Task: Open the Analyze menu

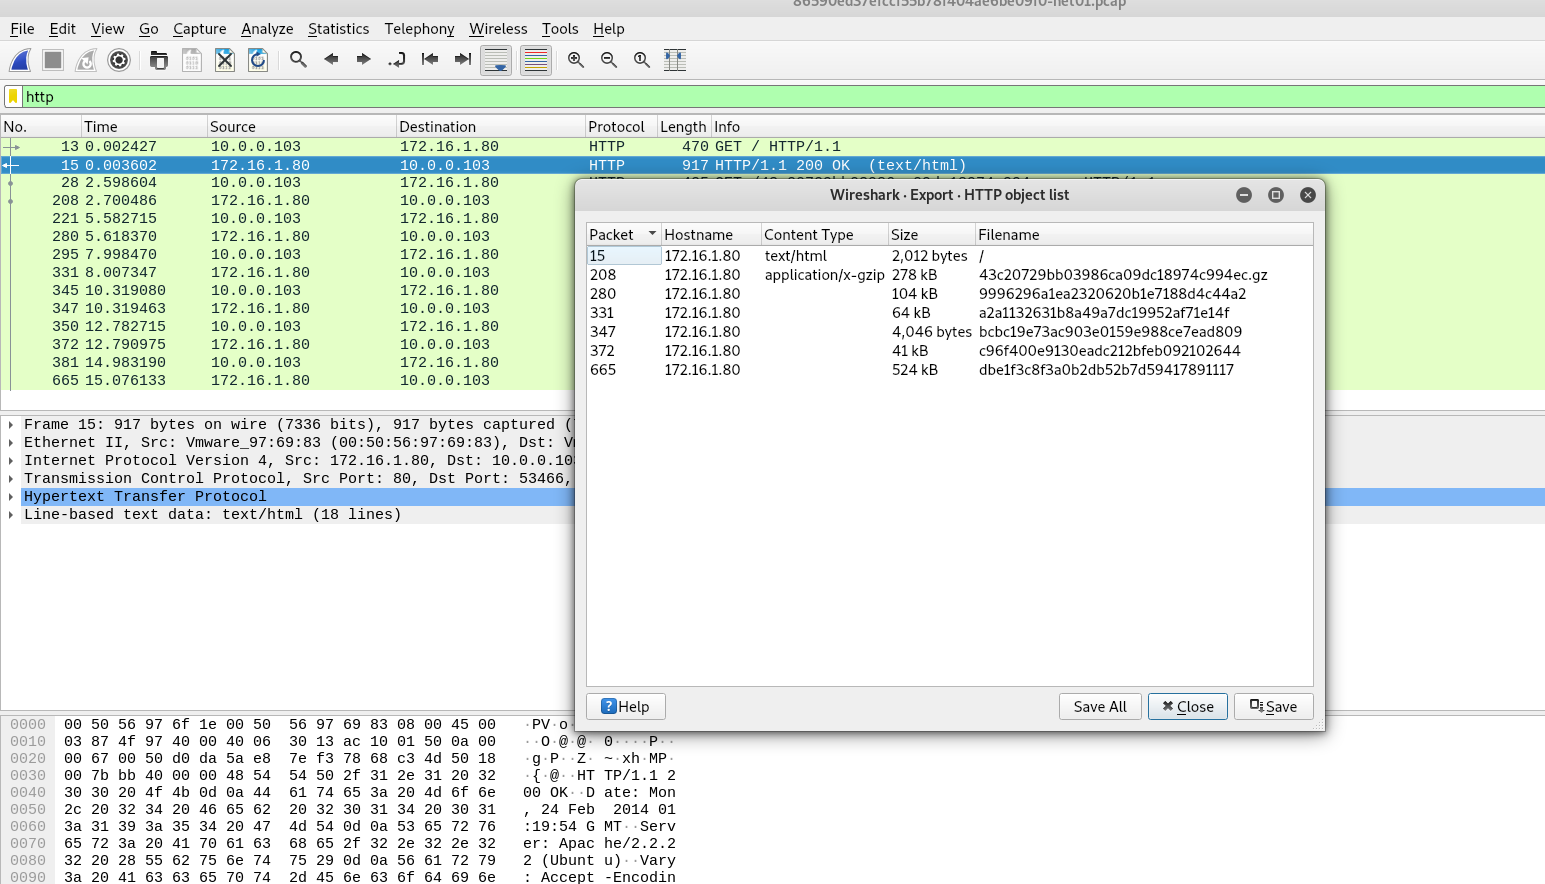Action: pyautogui.click(x=267, y=29)
